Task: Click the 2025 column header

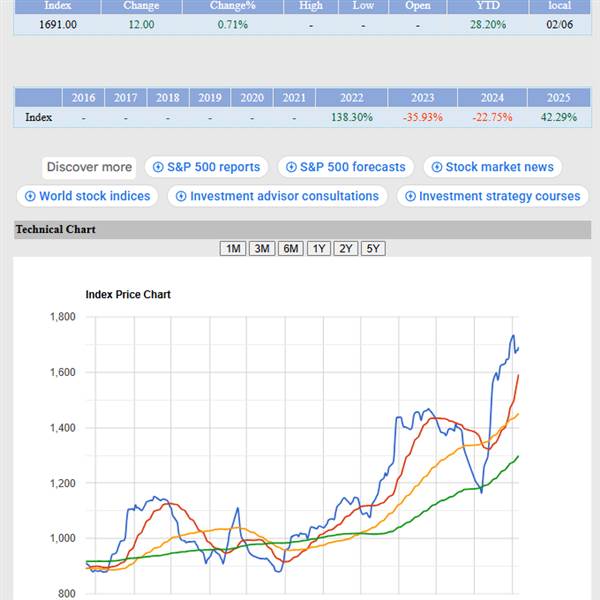Action: (x=559, y=98)
